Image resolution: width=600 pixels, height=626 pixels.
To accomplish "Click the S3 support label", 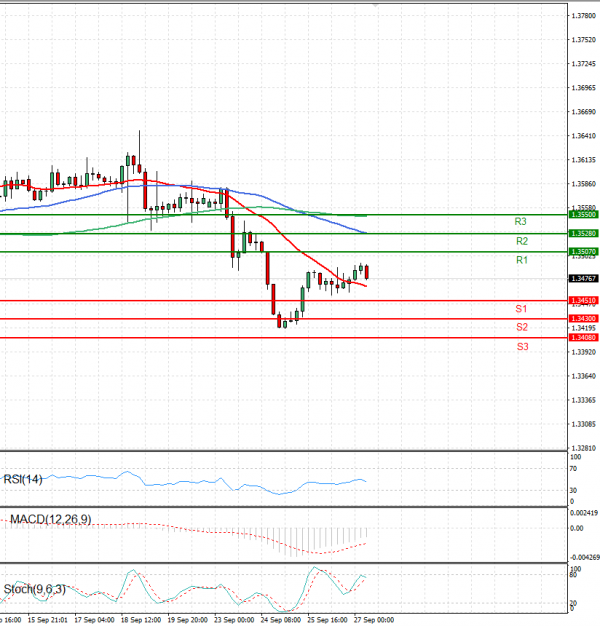I will pos(523,347).
